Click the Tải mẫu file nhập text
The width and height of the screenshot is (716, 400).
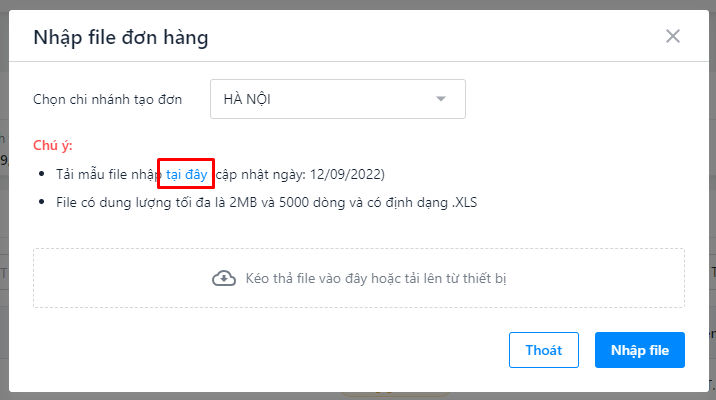coord(109,174)
